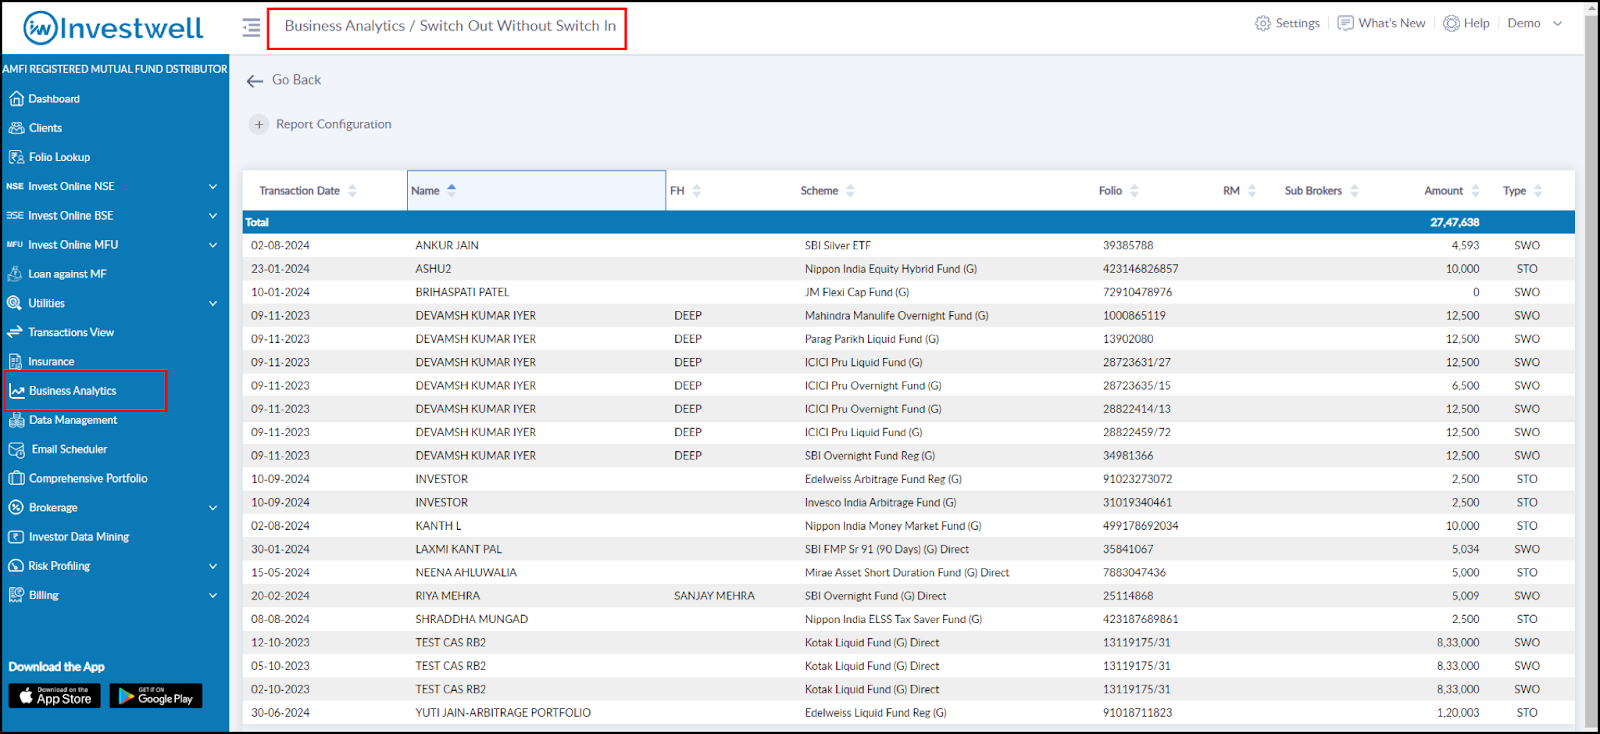Viewport: 1600px width, 734px height.
Task: Open Email Scheduler menu item
Action: [x=69, y=450]
